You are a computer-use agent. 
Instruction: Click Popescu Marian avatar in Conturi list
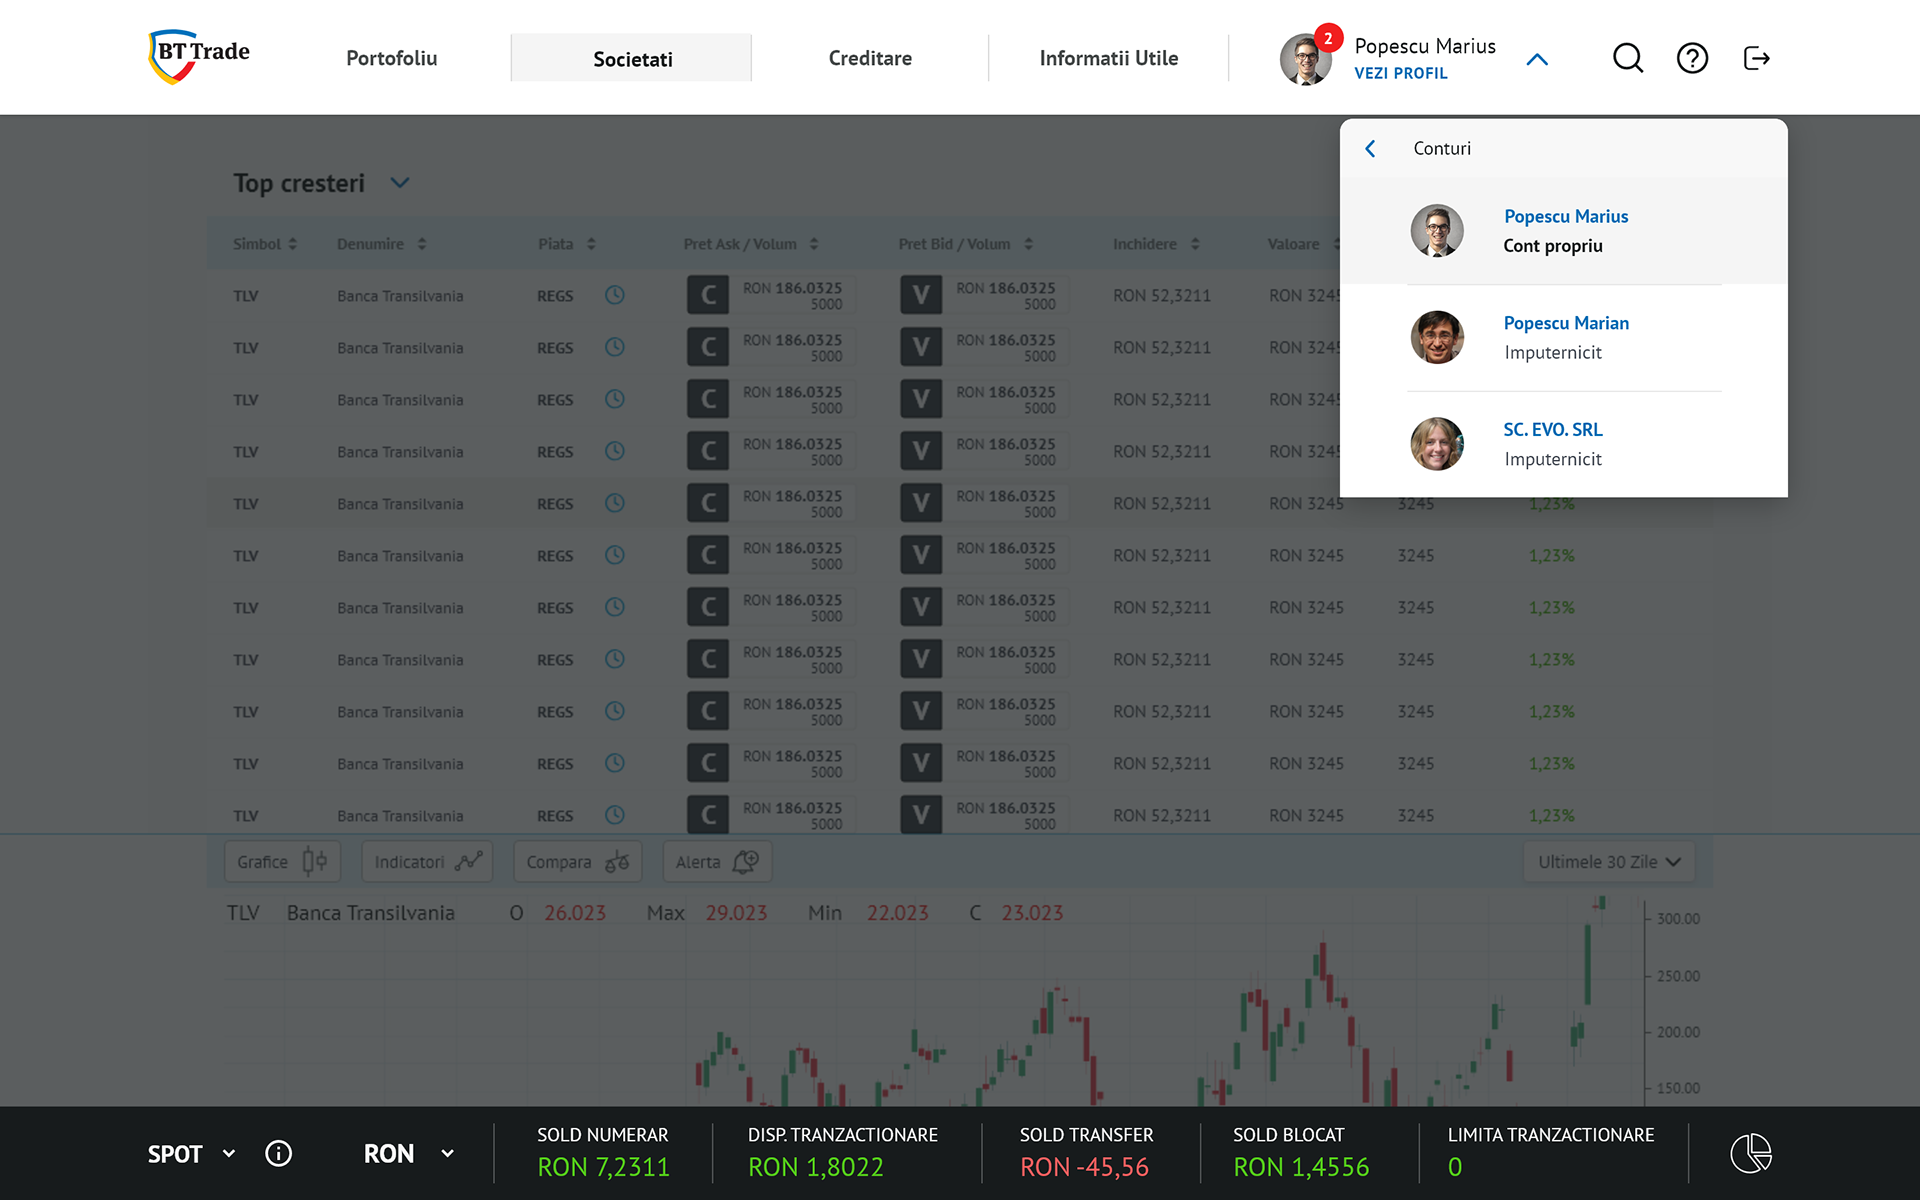pyautogui.click(x=1437, y=337)
